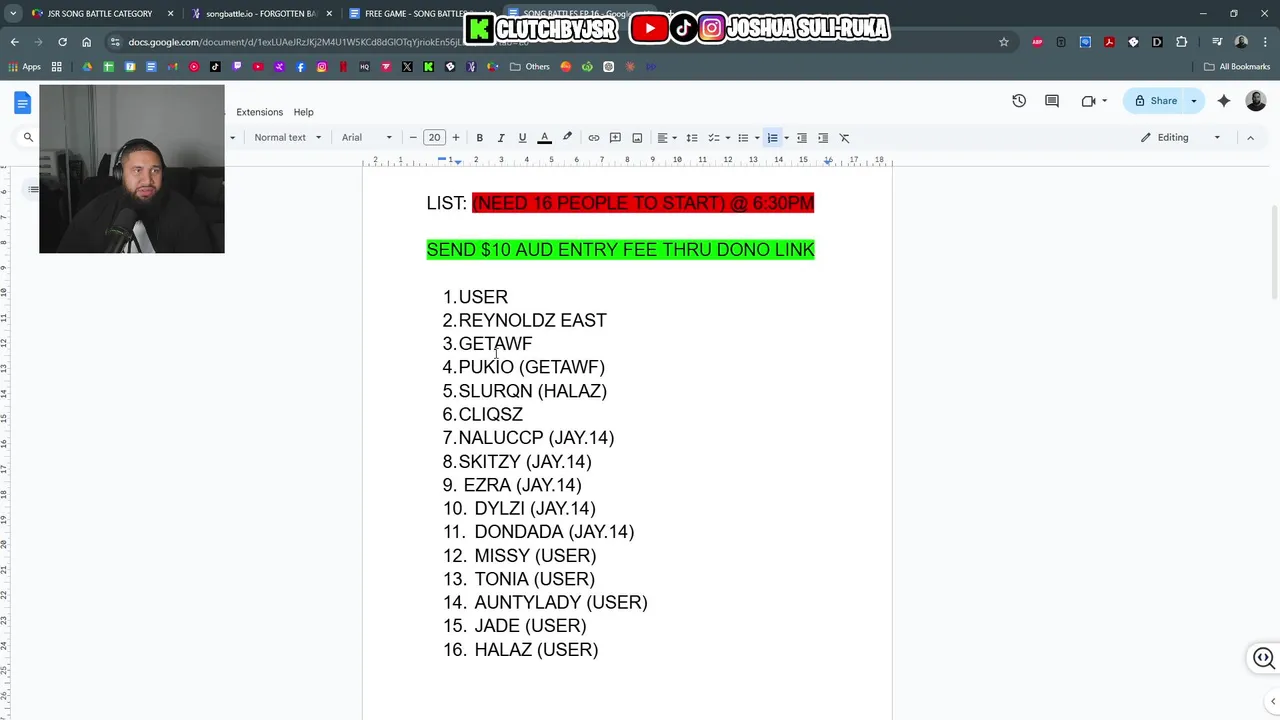Open the Arial font dropdown
This screenshot has height=720, width=1280.
(x=367, y=138)
